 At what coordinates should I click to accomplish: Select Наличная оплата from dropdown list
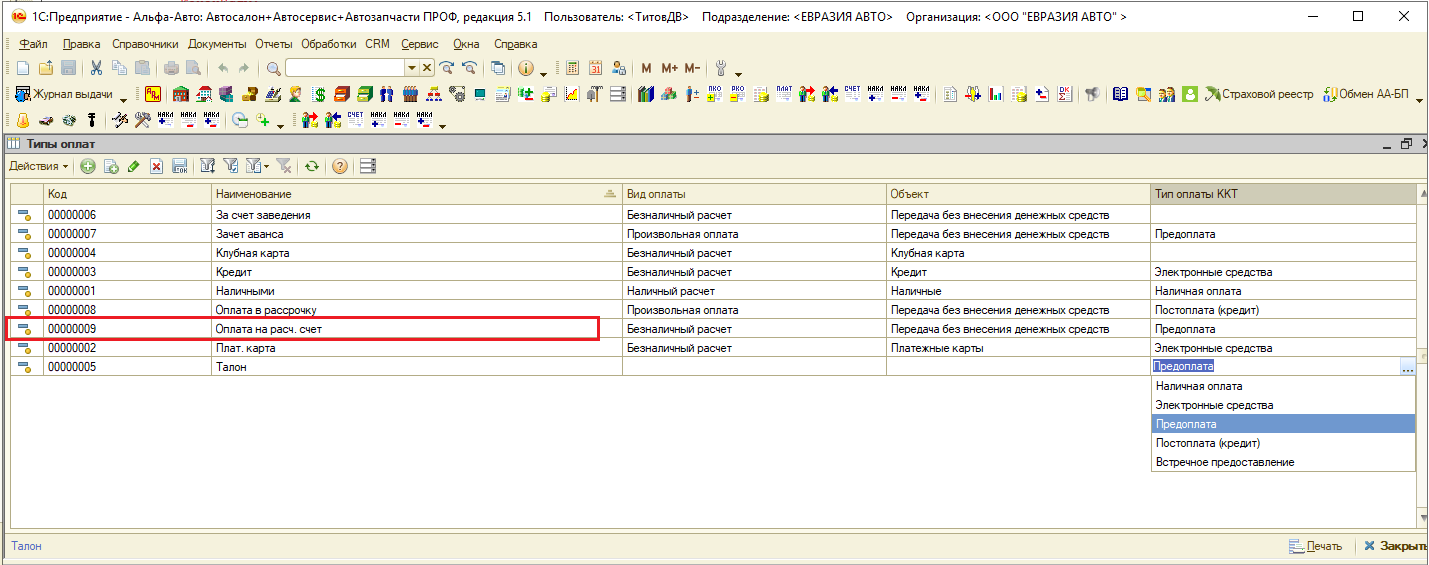click(1283, 386)
